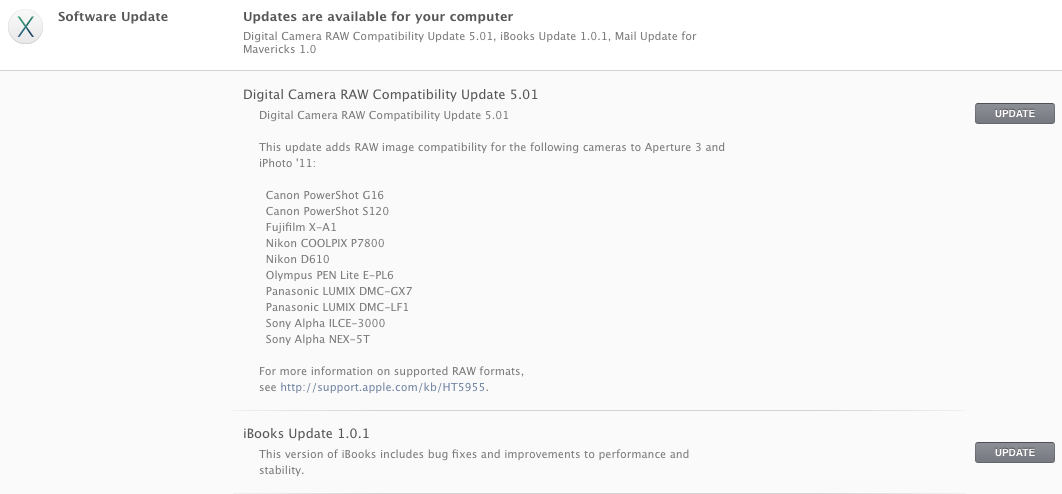Click the Canon PowerShot G16 entry

click(324, 195)
